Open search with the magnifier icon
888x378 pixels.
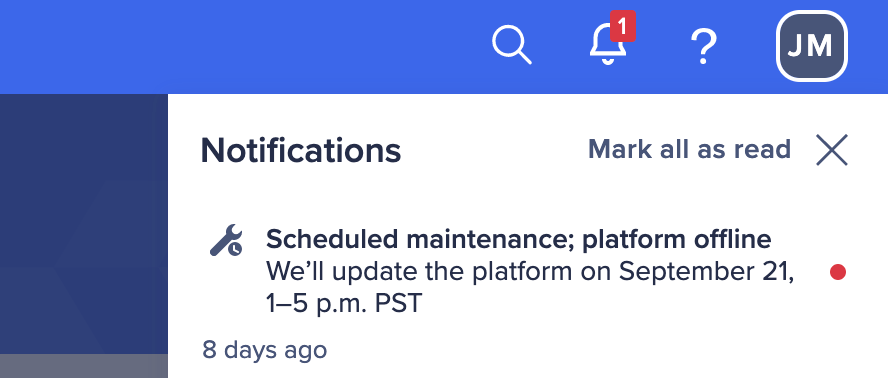click(511, 45)
